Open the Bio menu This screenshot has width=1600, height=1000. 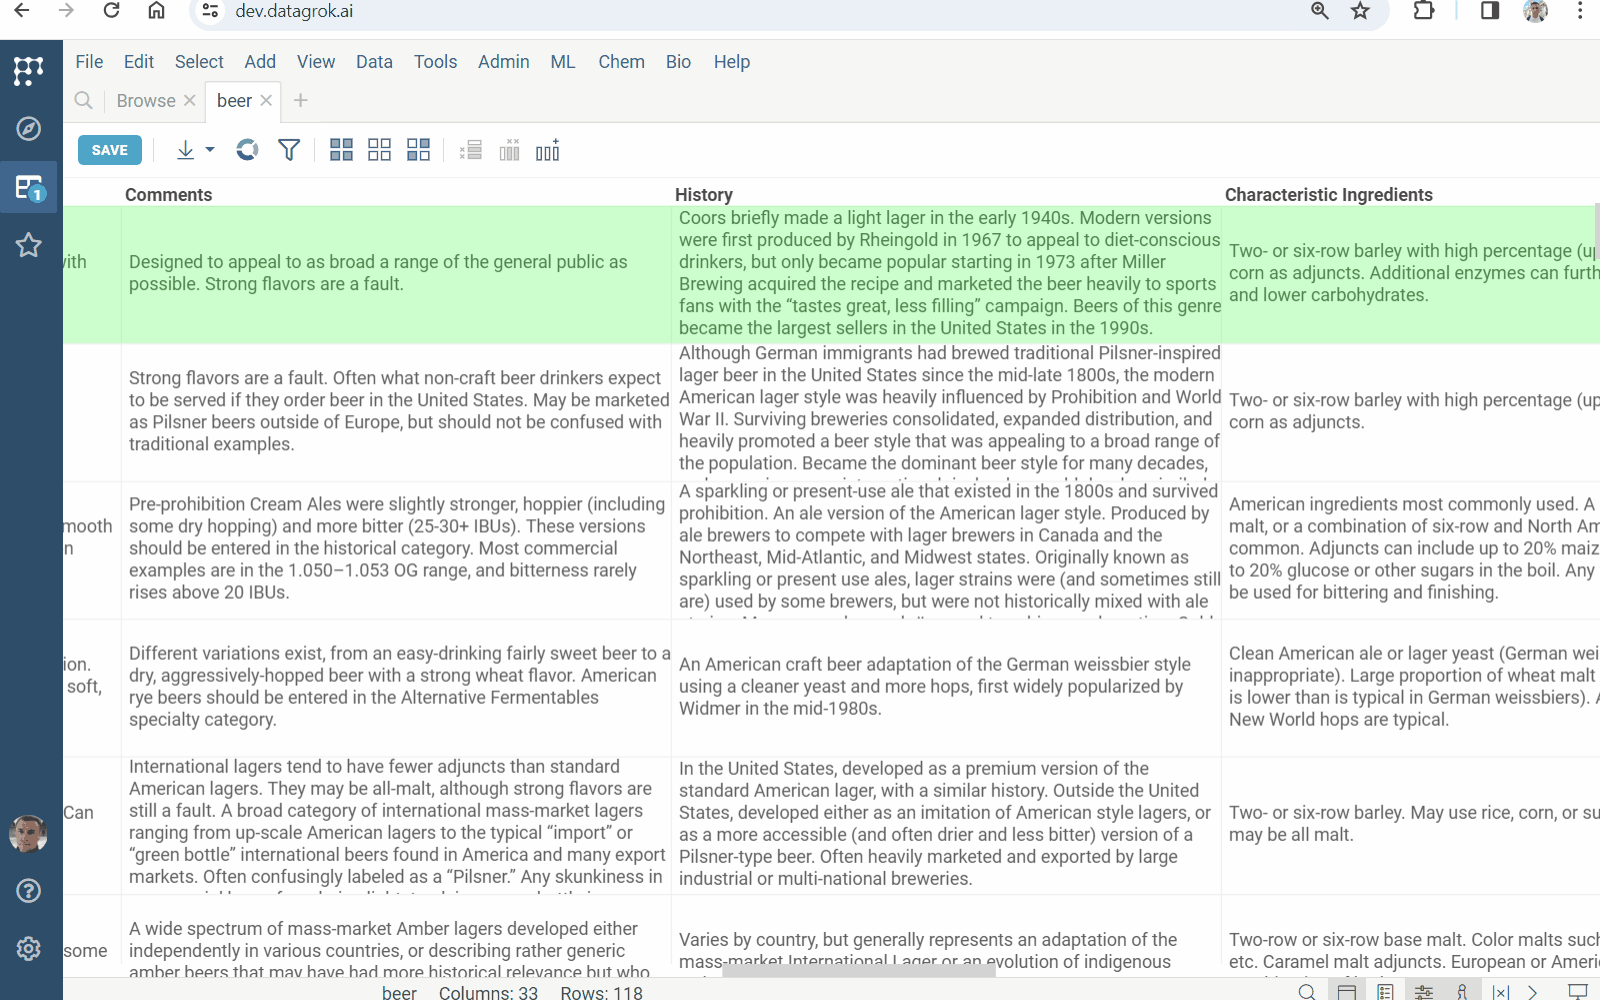click(x=678, y=62)
